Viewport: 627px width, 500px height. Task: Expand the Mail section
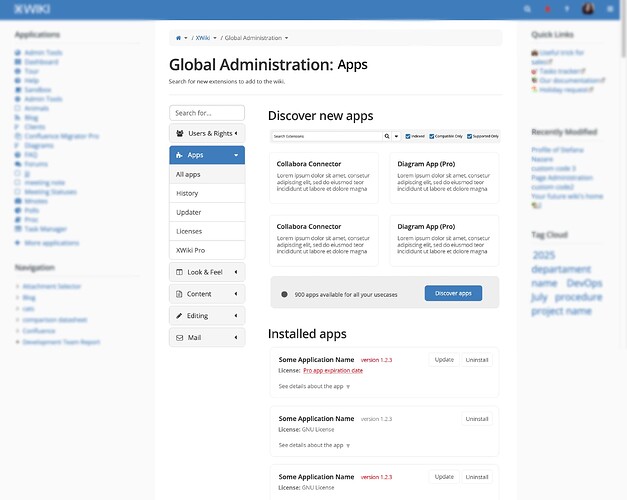(236, 338)
